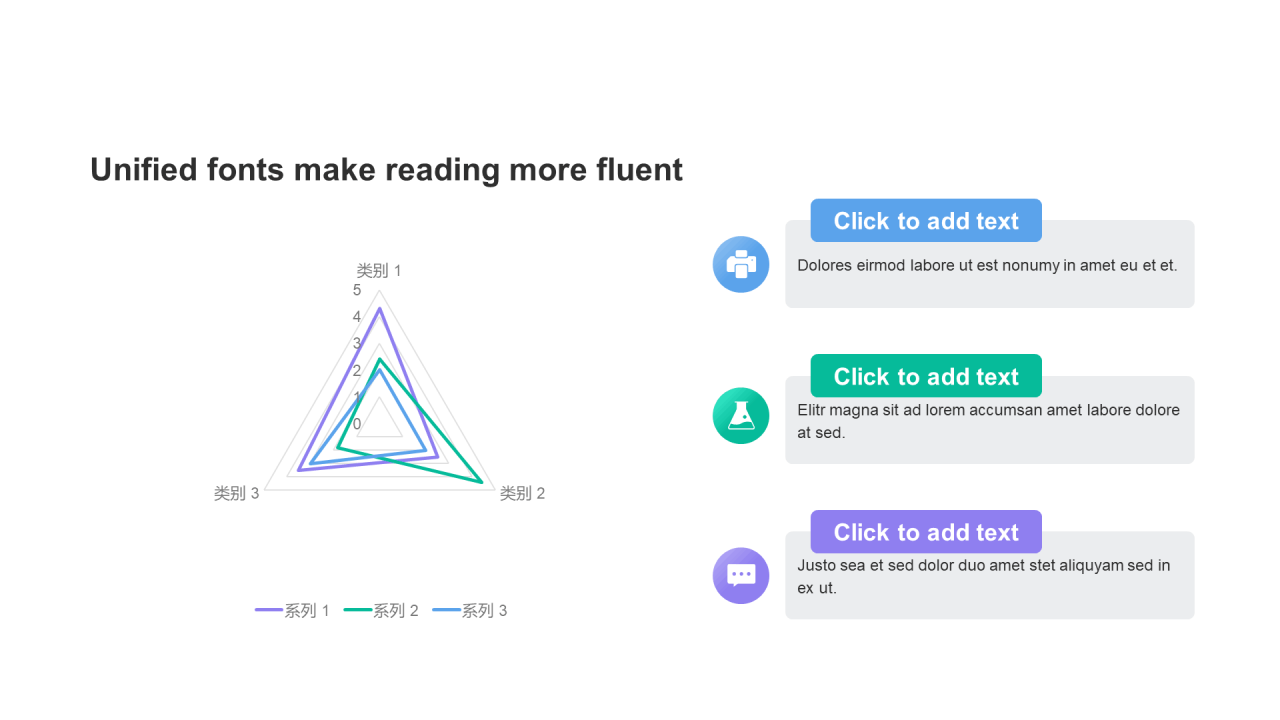
Task: Click the green series vertex near 类别 2
Action: pyautogui.click(x=483, y=483)
